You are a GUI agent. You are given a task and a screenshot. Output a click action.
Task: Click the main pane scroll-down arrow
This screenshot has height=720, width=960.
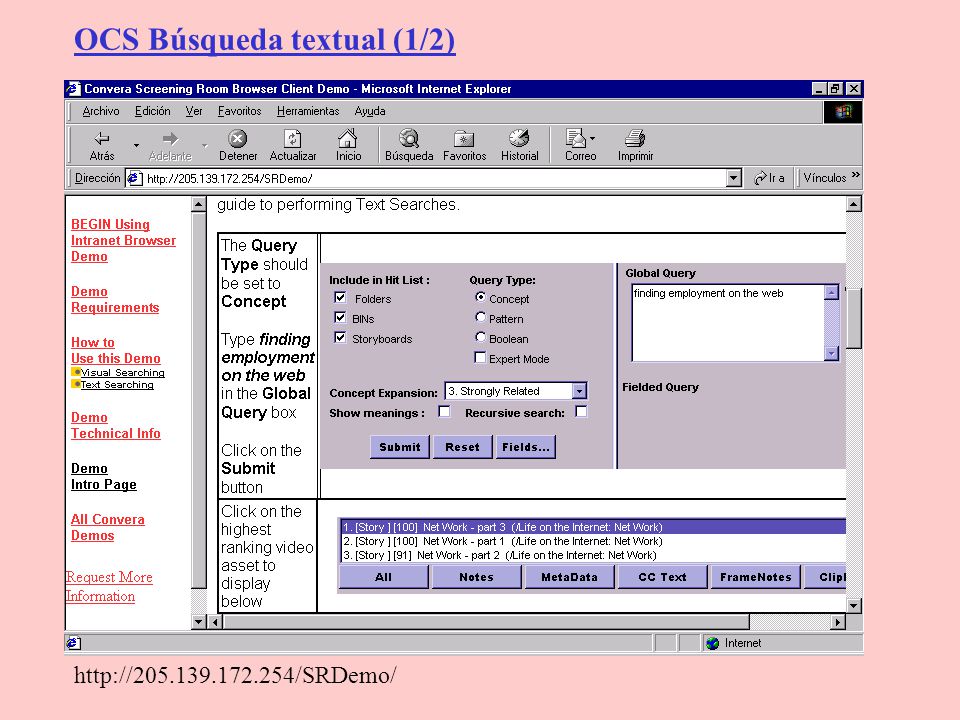pyautogui.click(x=853, y=605)
